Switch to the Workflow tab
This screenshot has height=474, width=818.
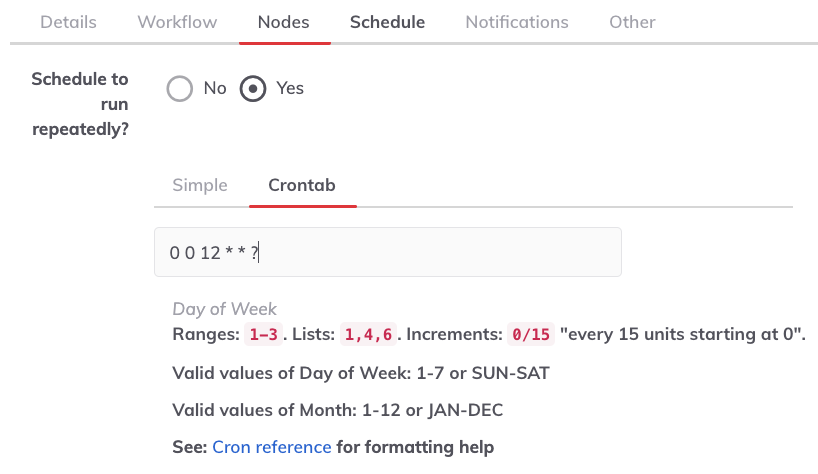[x=177, y=22]
